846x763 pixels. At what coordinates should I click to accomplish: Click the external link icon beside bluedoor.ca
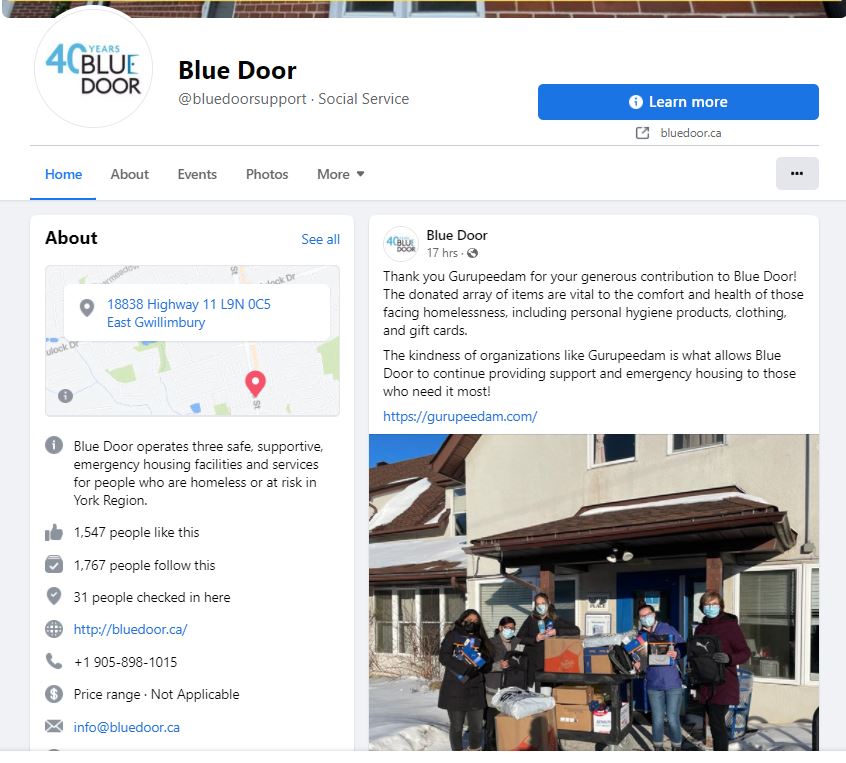[642, 133]
